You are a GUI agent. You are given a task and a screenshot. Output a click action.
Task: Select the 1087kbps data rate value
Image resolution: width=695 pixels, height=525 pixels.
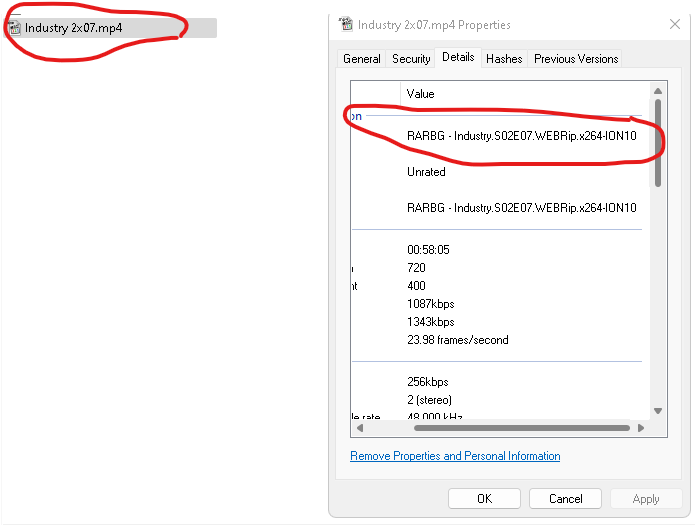click(430, 304)
